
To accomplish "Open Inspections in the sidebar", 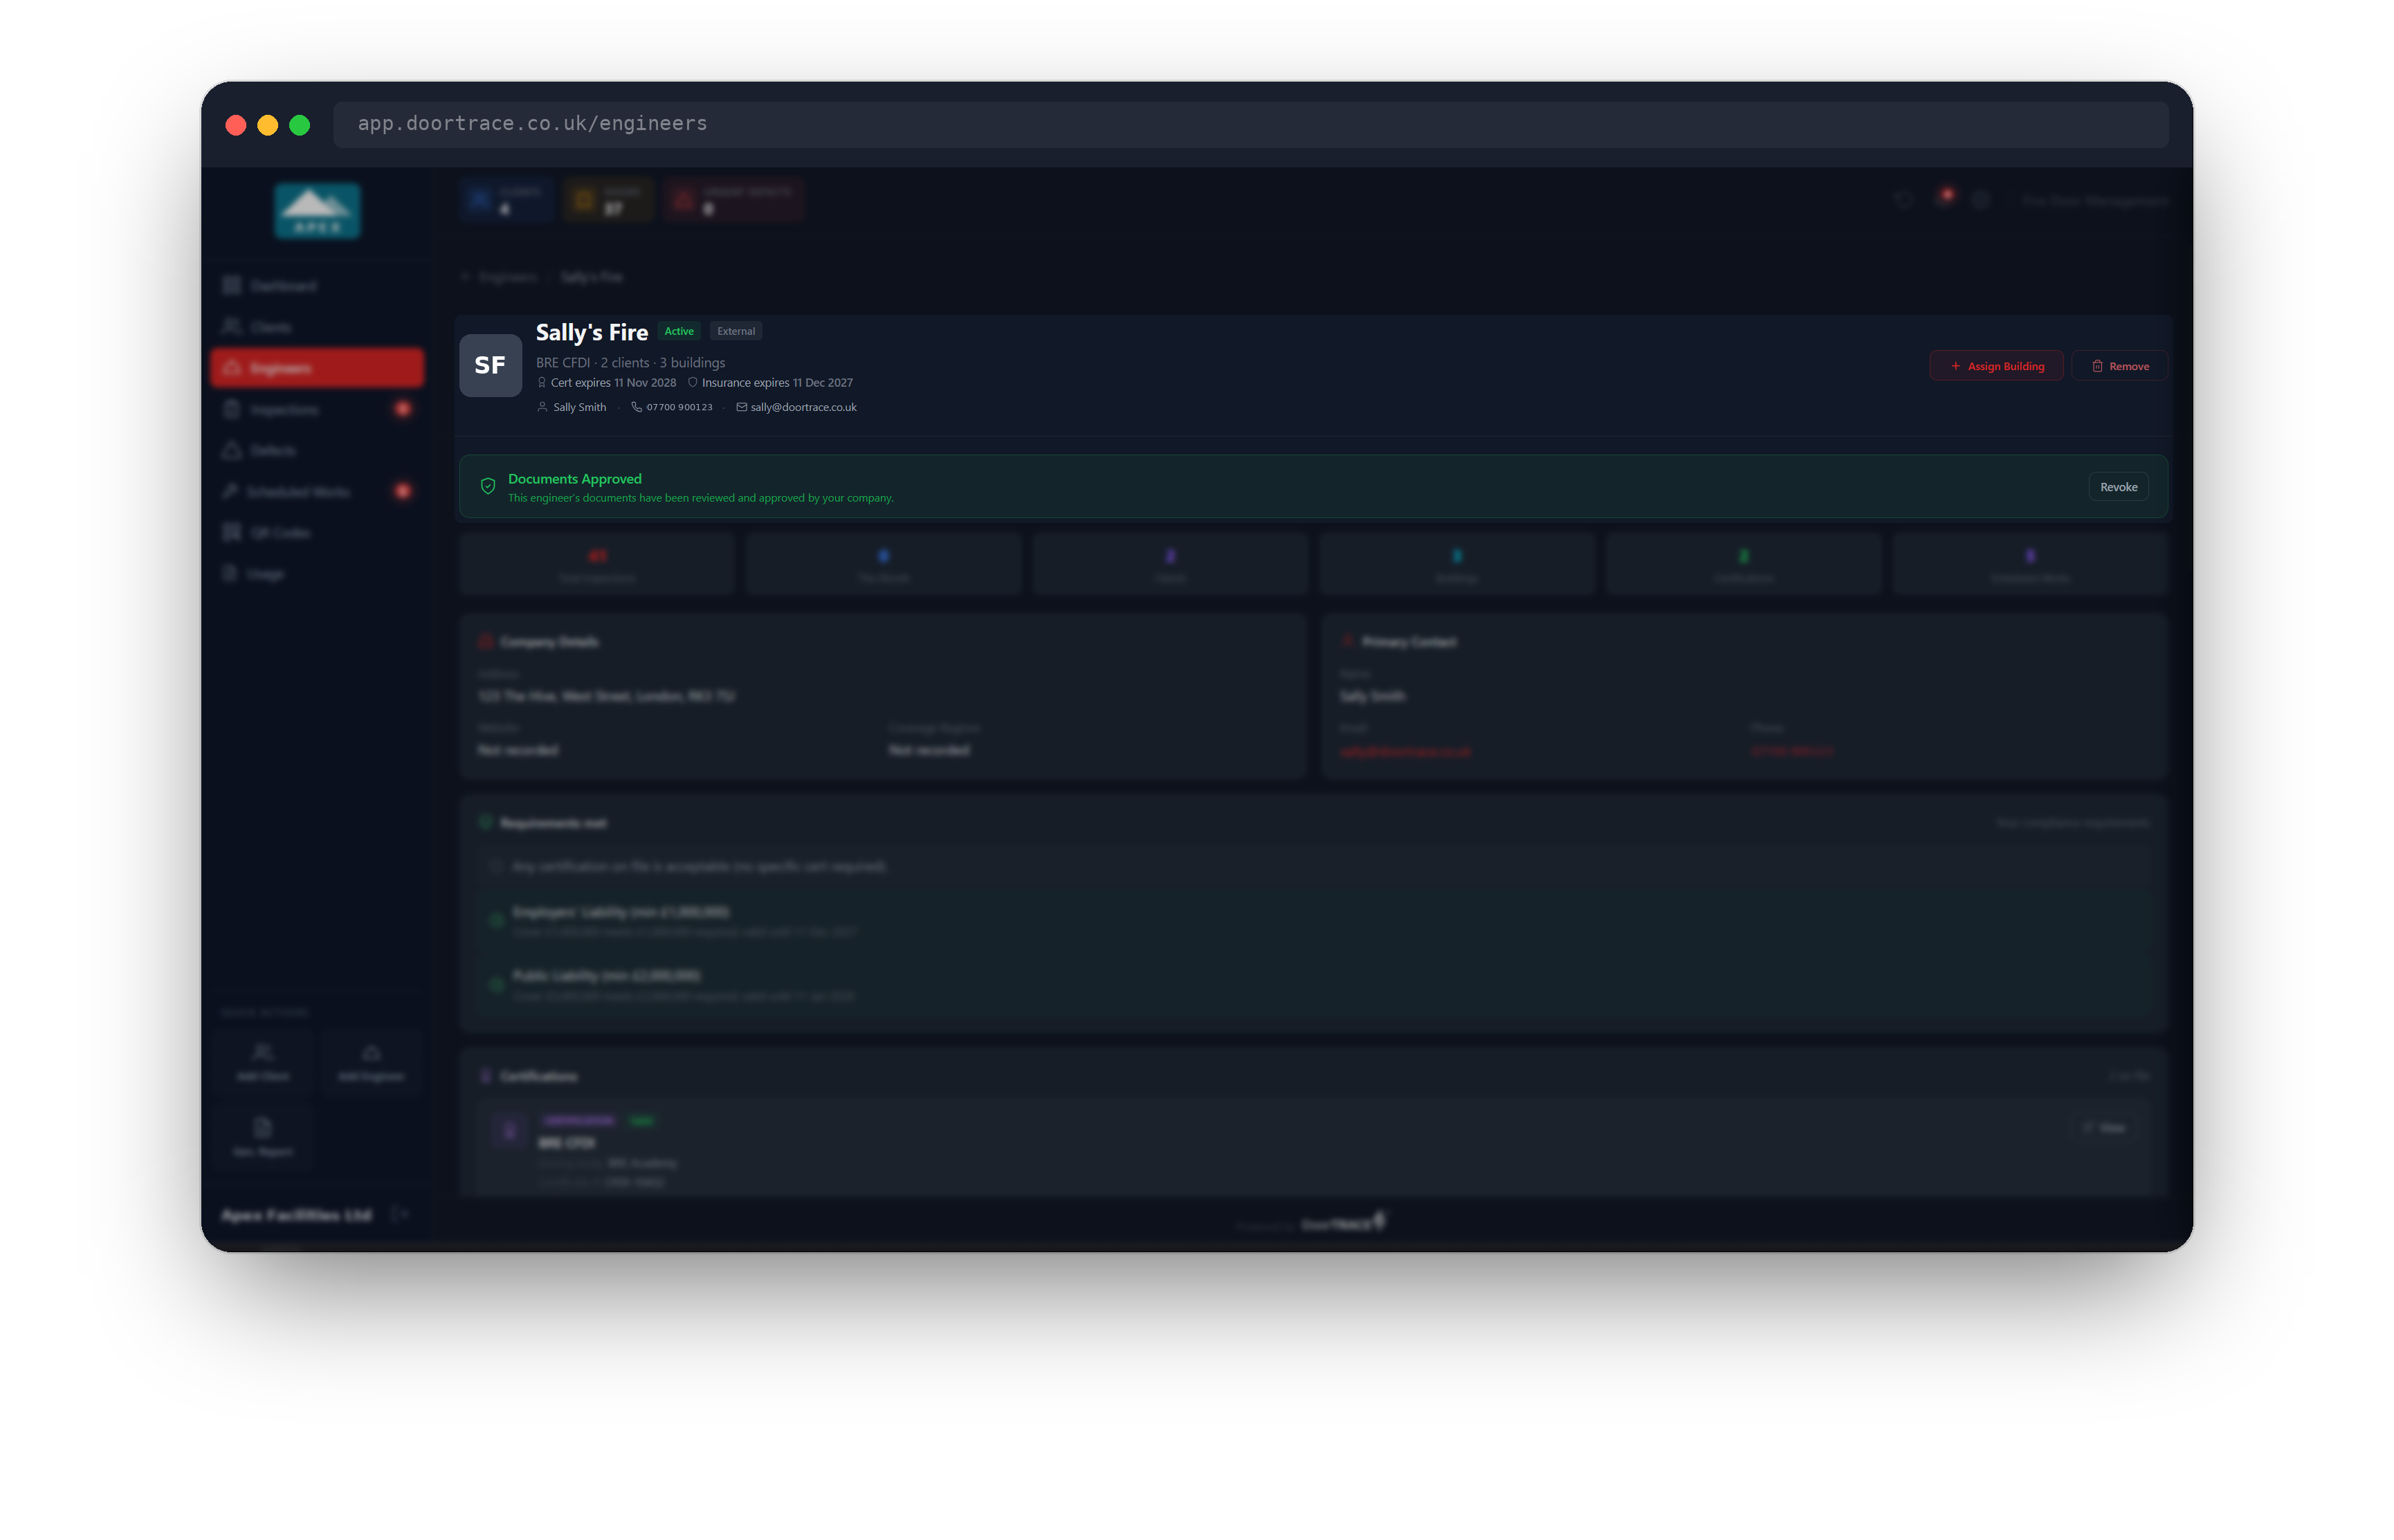I will coord(317,409).
